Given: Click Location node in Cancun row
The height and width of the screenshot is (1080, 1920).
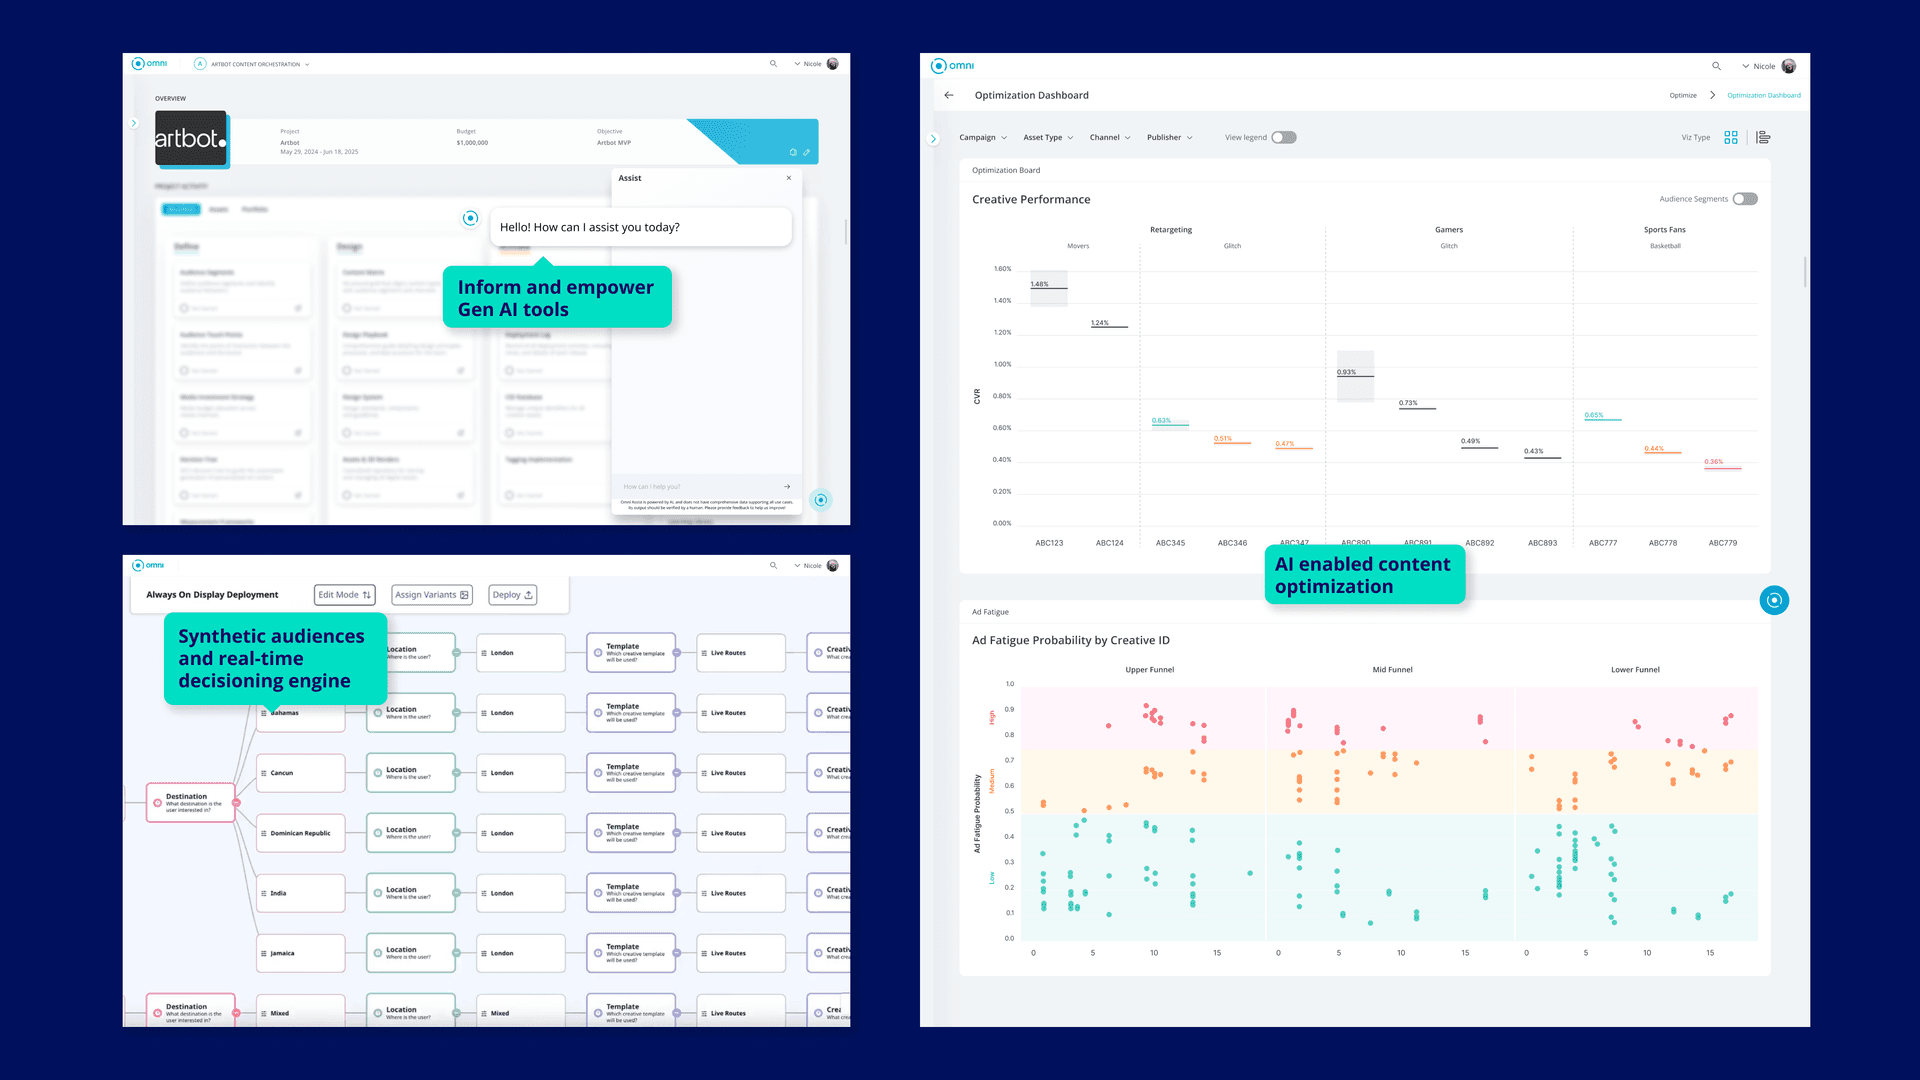Looking at the screenshot, I should [x=411, y=773].
